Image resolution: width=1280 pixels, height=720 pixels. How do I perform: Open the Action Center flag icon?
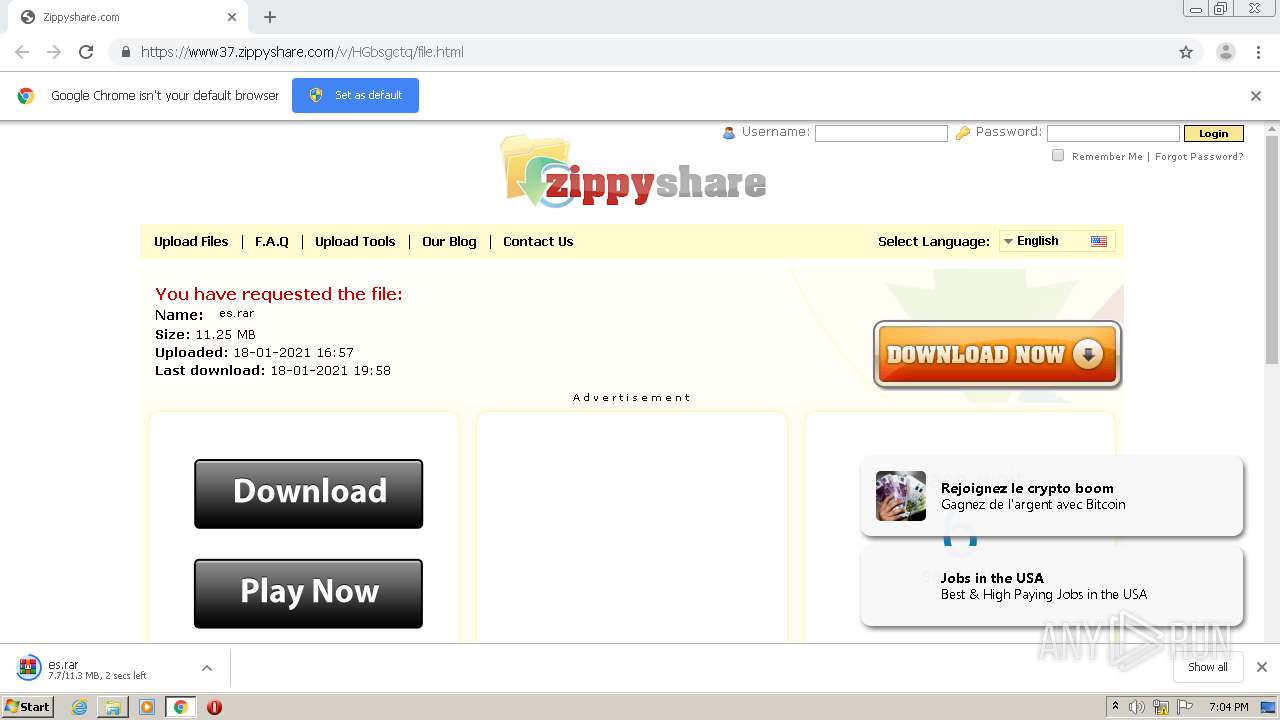point(1185,707)
